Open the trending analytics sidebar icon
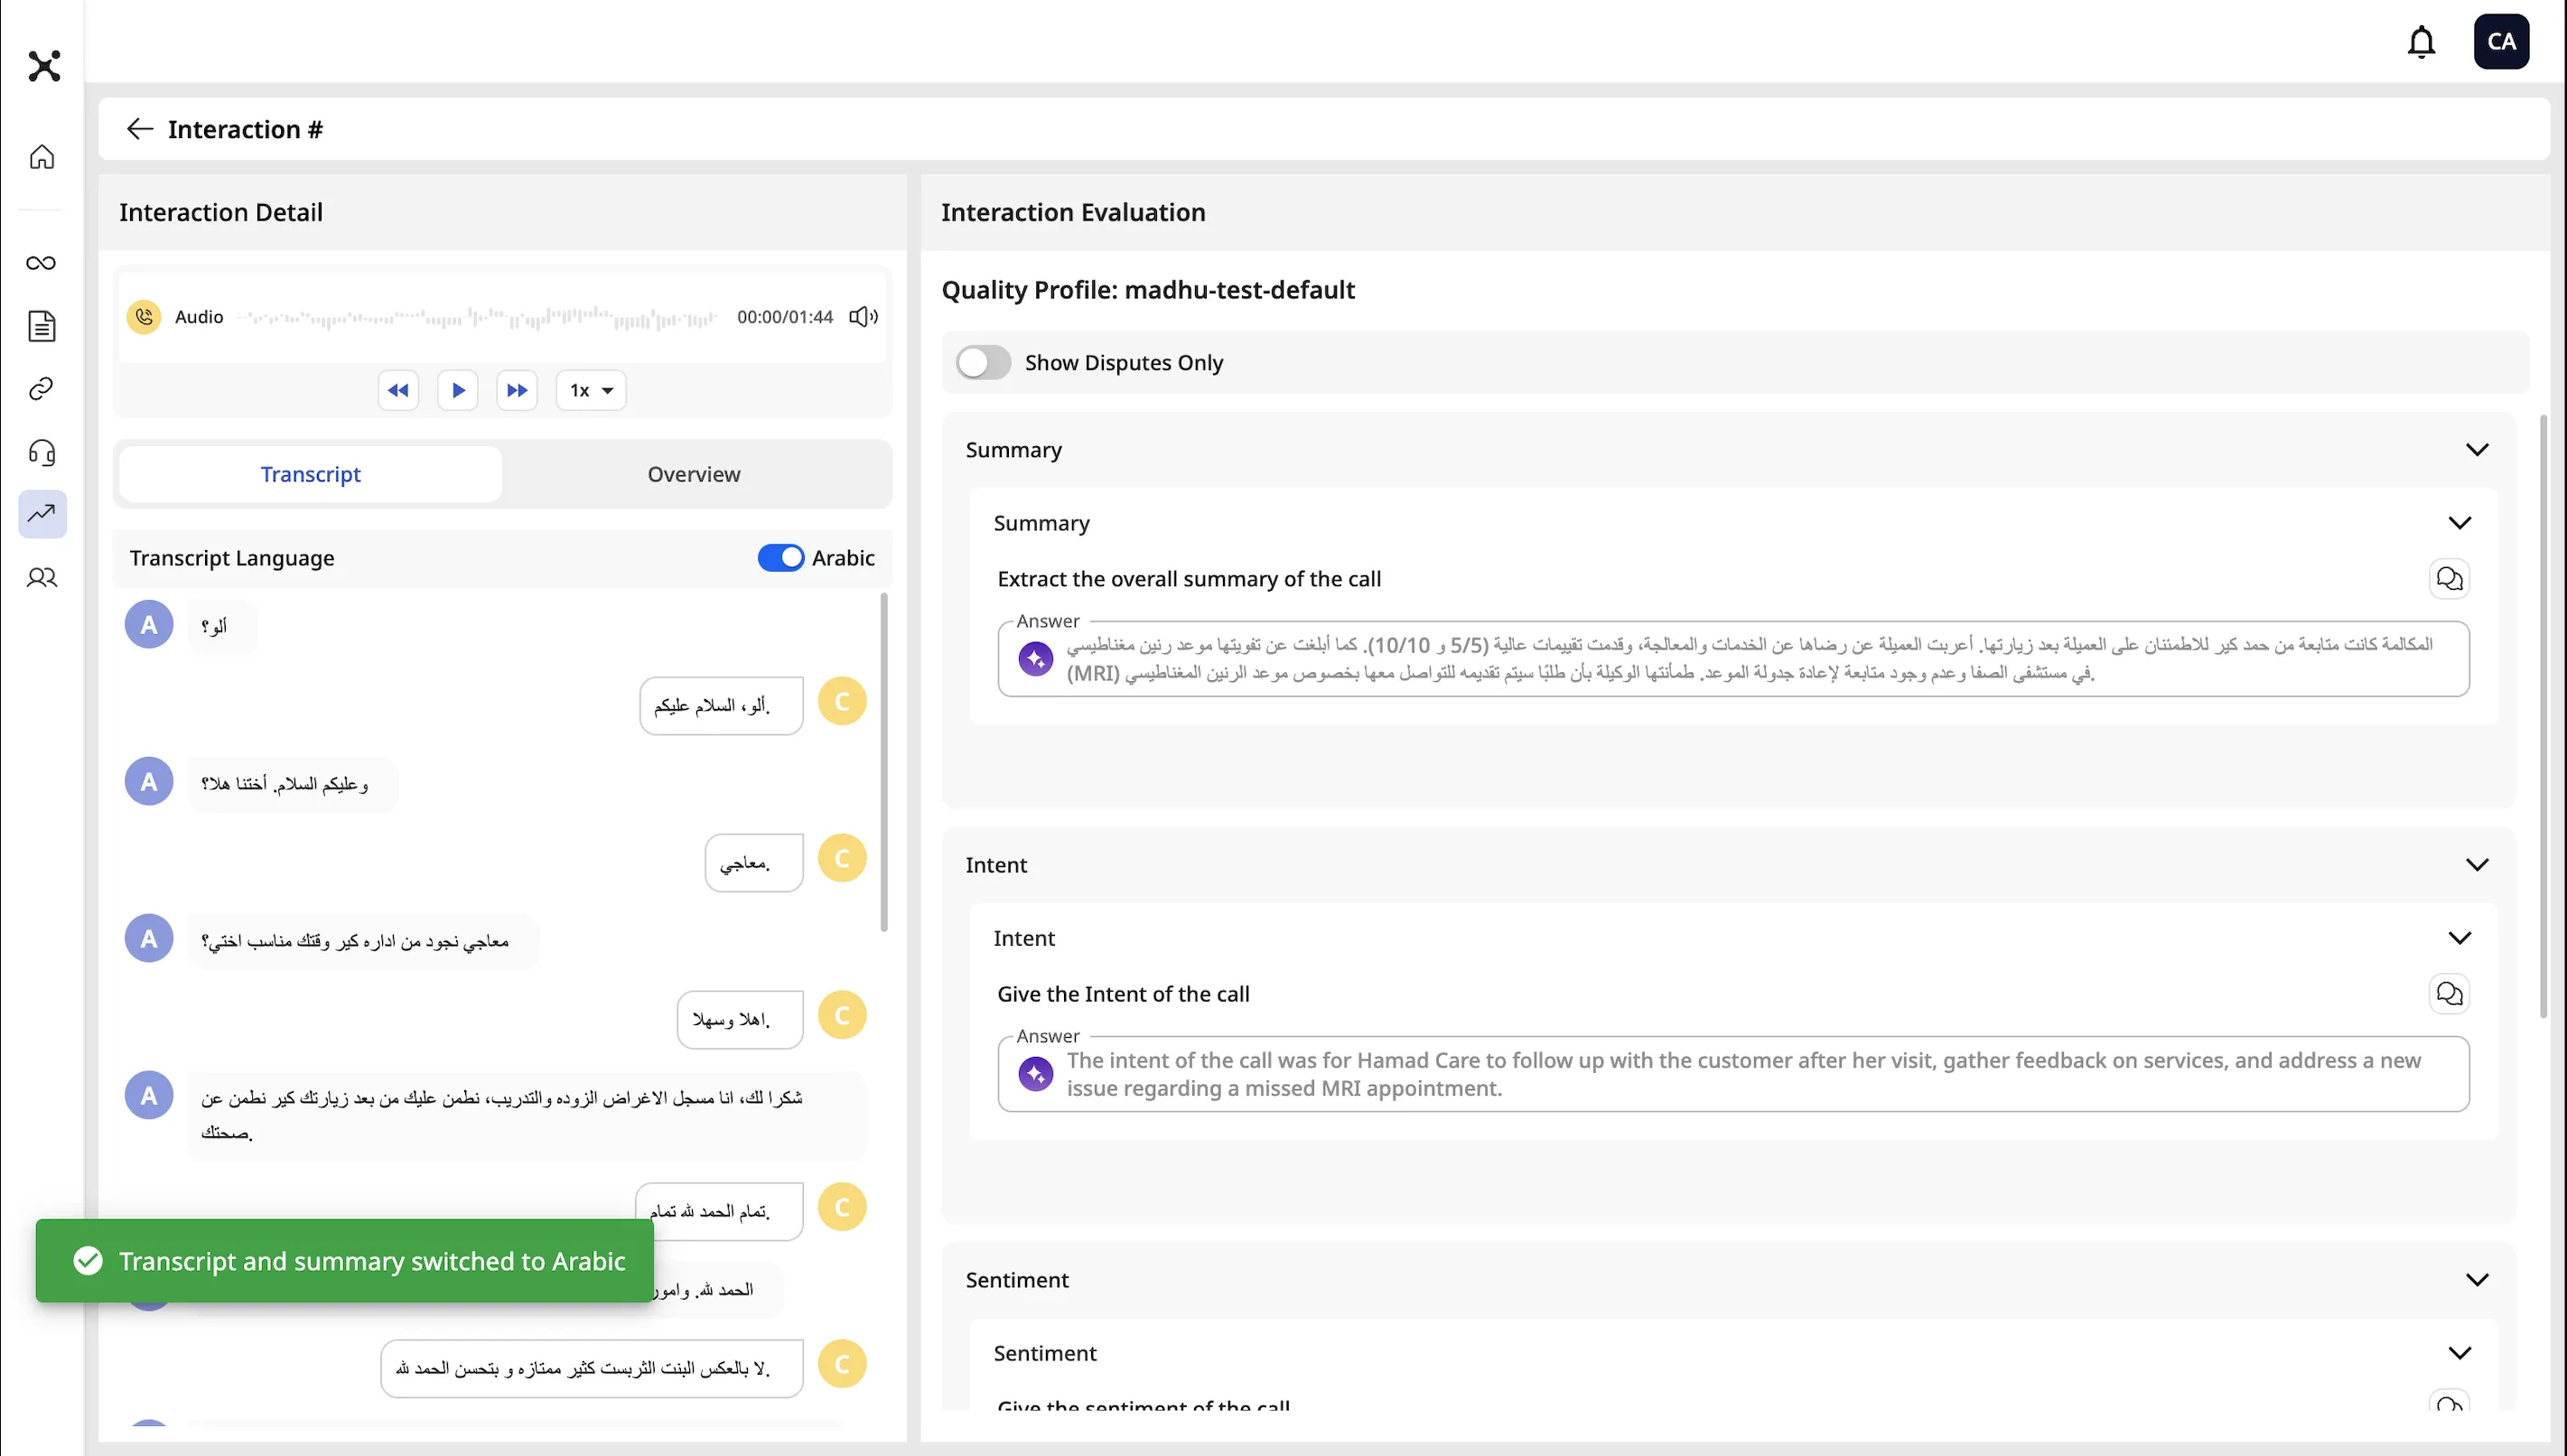This screenshot has height=1456, width=2567. click(x=42, y=514)
